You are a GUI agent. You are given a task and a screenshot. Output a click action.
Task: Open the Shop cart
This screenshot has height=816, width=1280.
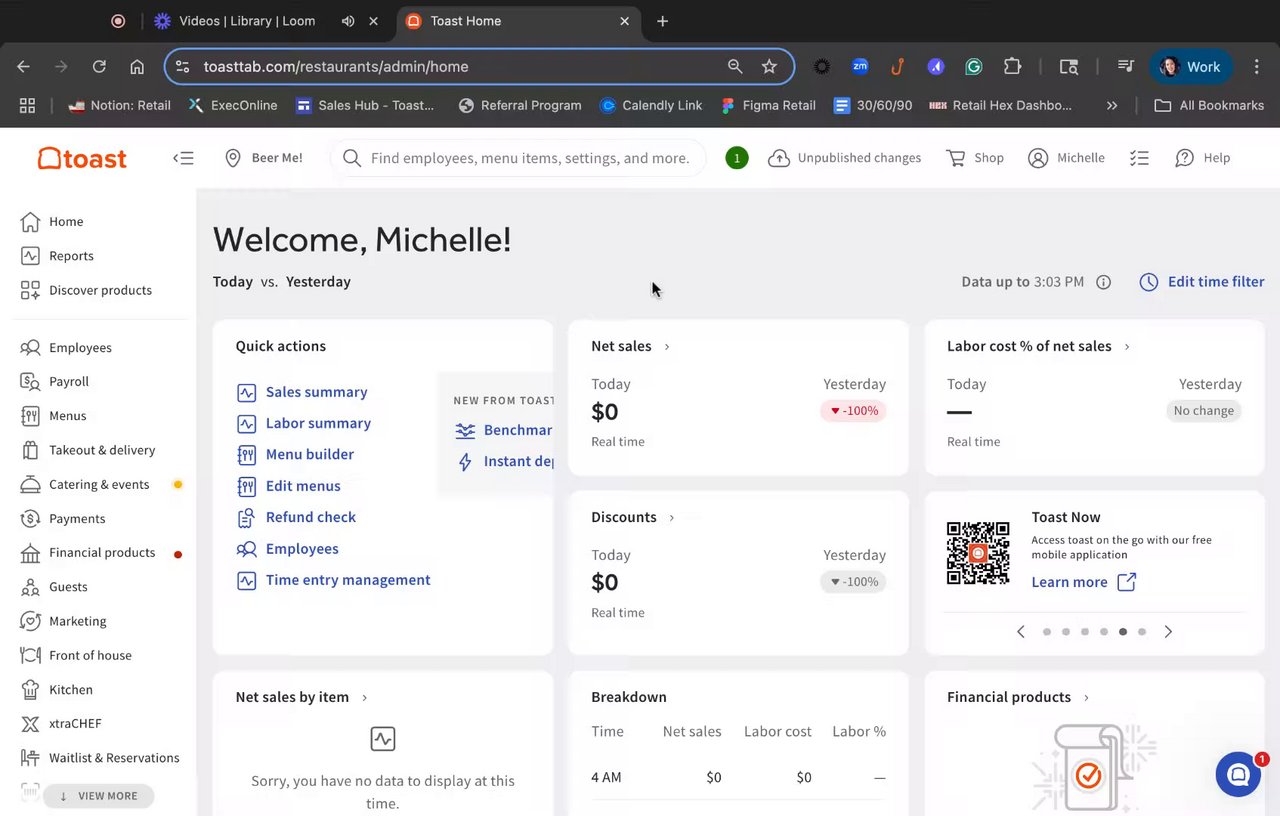coord(975,158)
